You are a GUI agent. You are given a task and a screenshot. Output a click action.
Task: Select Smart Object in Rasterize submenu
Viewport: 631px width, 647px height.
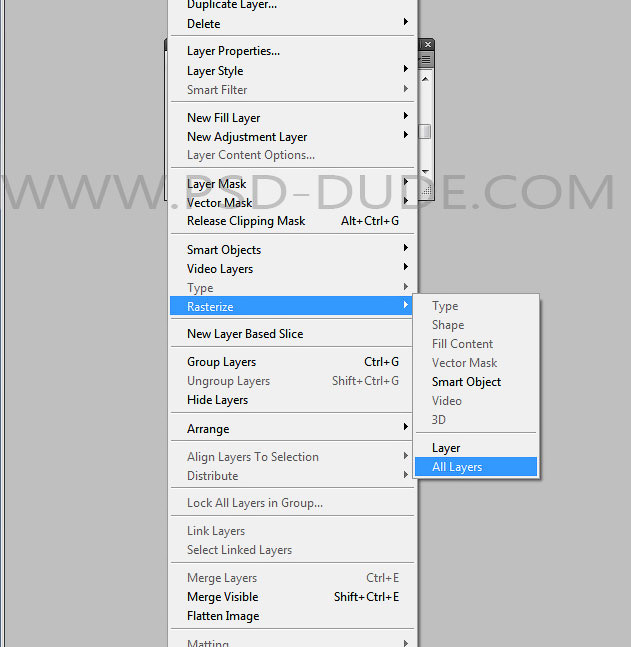pyautogui.click(x=466, y=382)
